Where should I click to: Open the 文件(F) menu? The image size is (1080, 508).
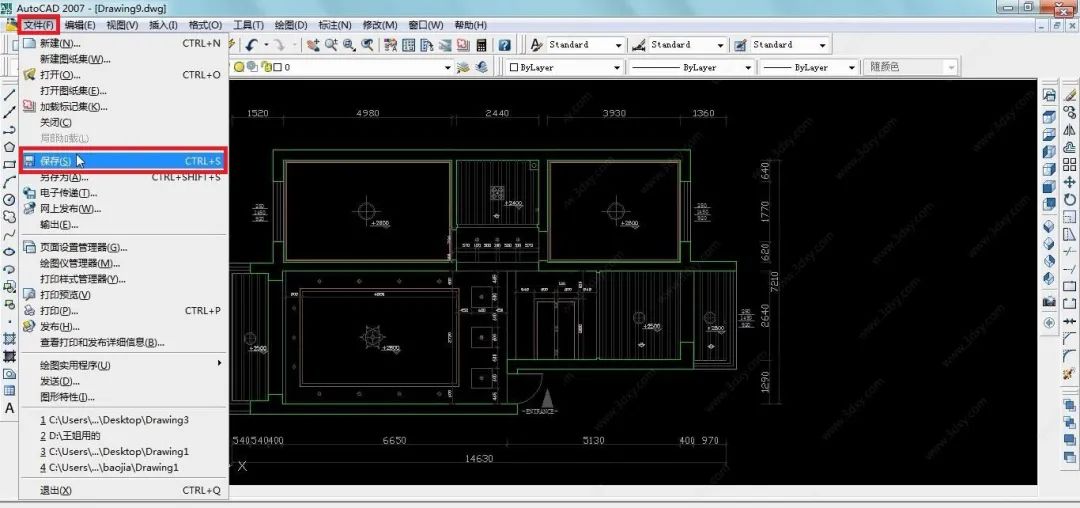click(39, 25)
